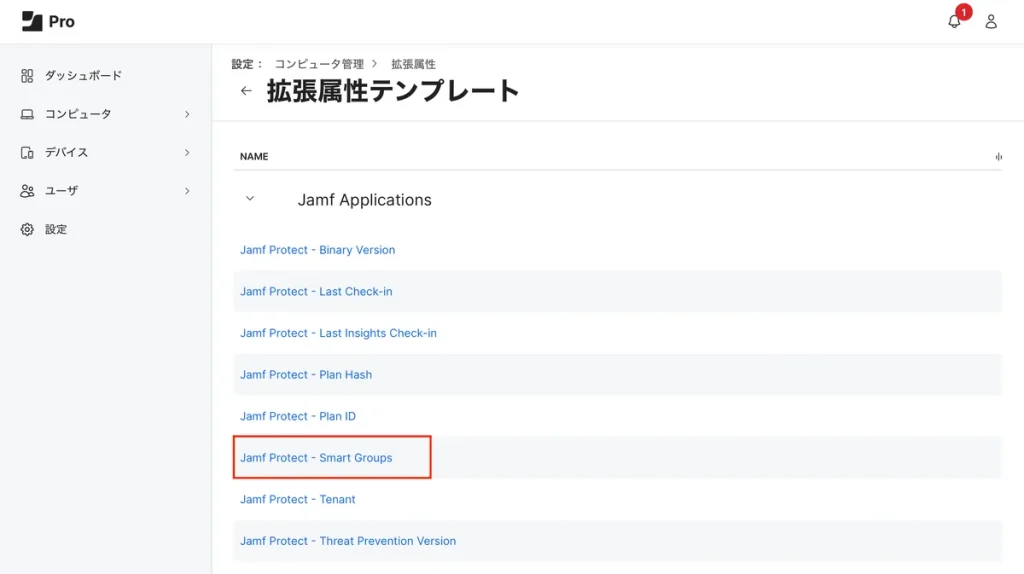Select 設定 in the sidebar menu
This screenshot has height=574, width=1024.
coord(56,229)
